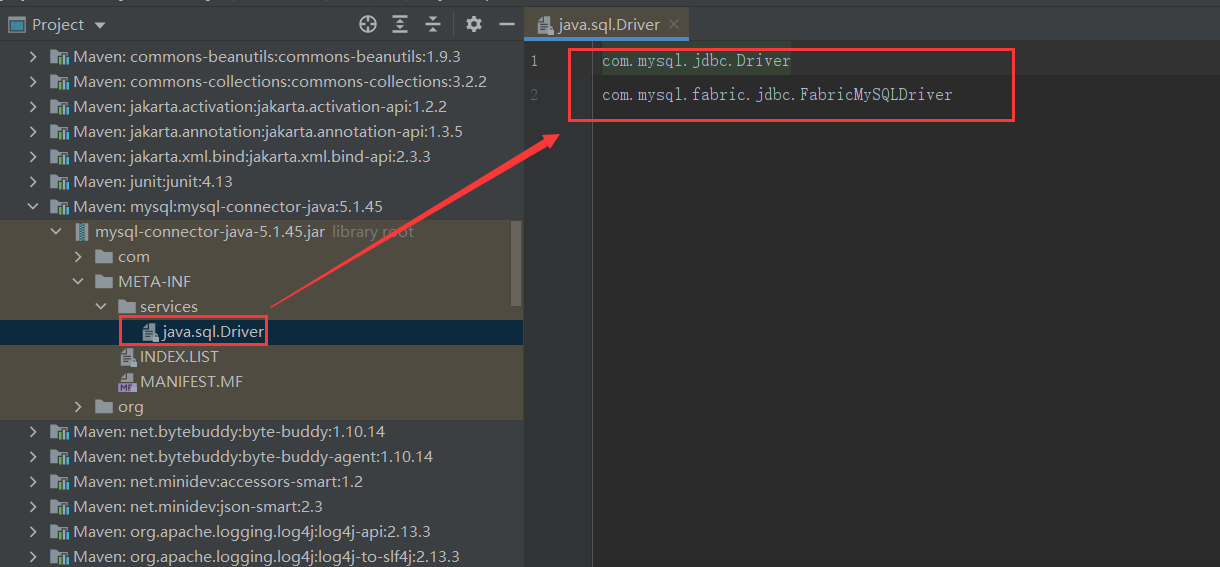
Task: Click library icon of commons-collections:3.2.2
Action: [59, 81]
